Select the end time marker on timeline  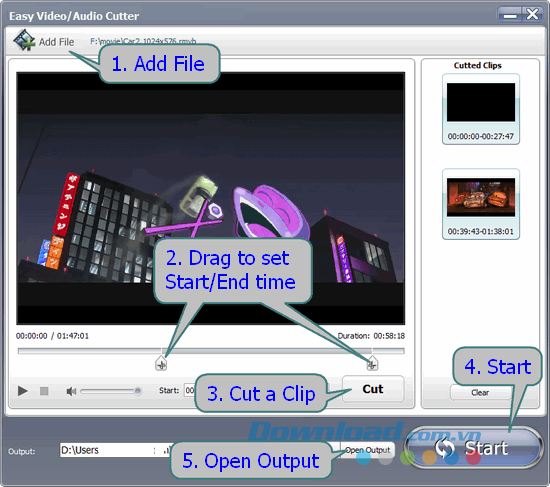(372, 363)
